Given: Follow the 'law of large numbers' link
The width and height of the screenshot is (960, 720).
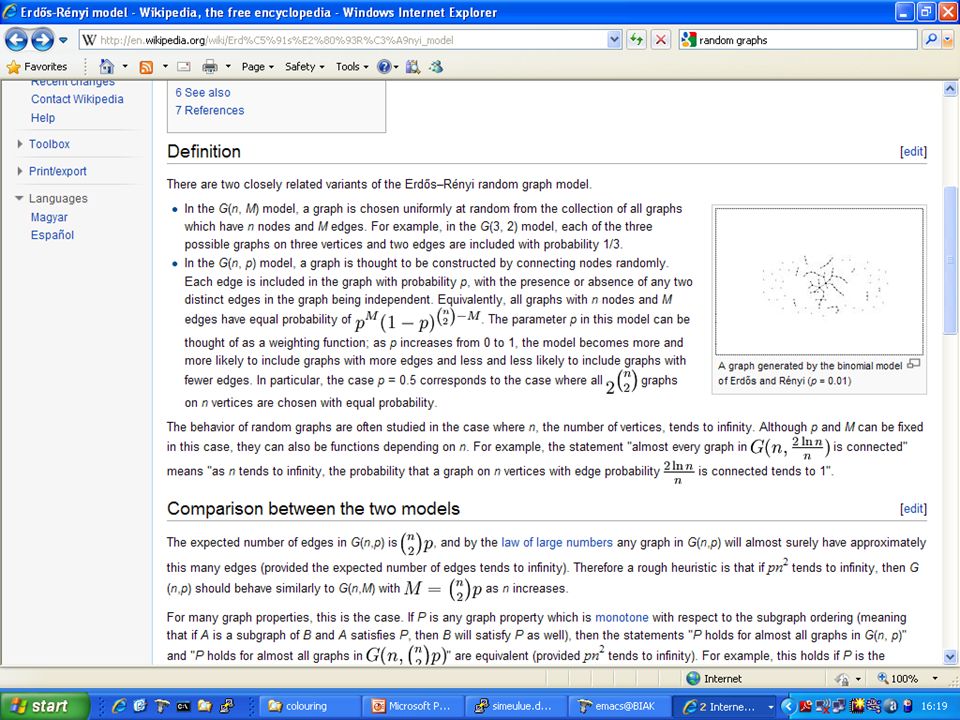Looking at the screenshot, I should coord(557,542).
